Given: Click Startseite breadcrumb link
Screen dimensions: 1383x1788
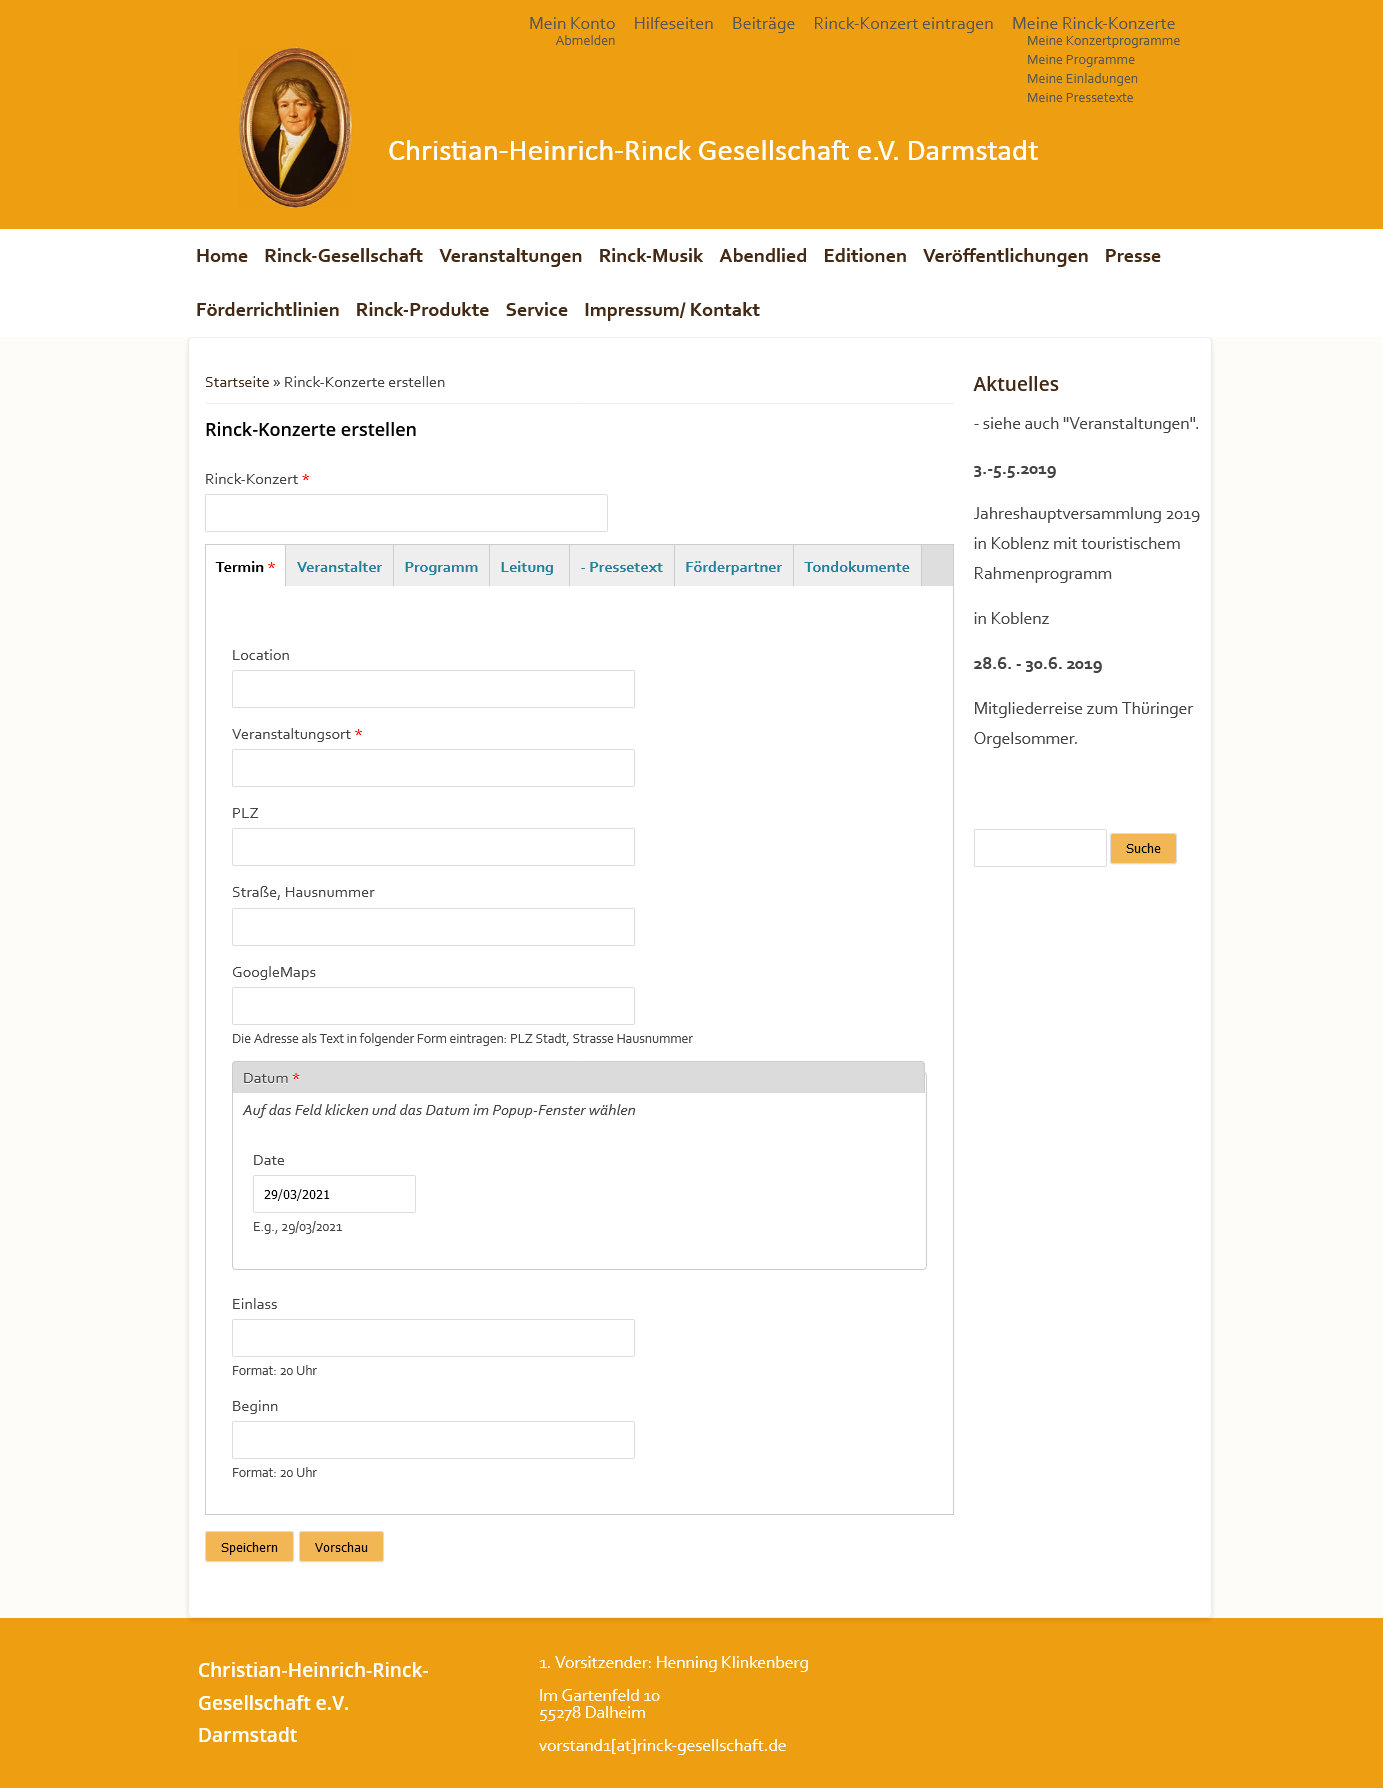Looking at the screenshot, I should click(x=237, y=382).
